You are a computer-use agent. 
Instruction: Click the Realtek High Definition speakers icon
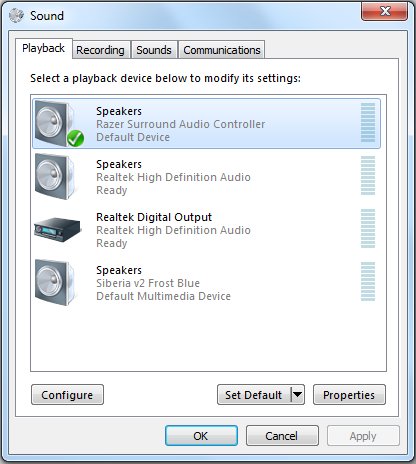(x=55, y=177)
